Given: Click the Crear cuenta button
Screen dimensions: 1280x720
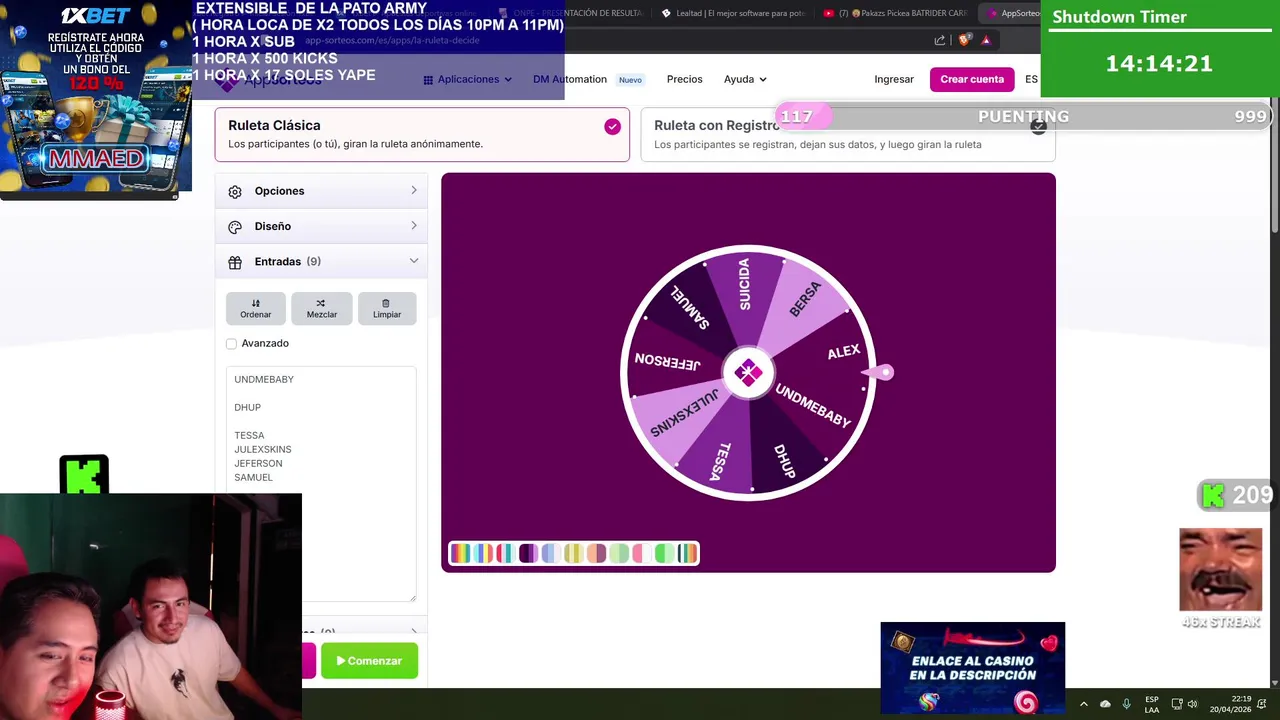Looking at the screenshot, I should pyautogui.click(x=972, y=79).
